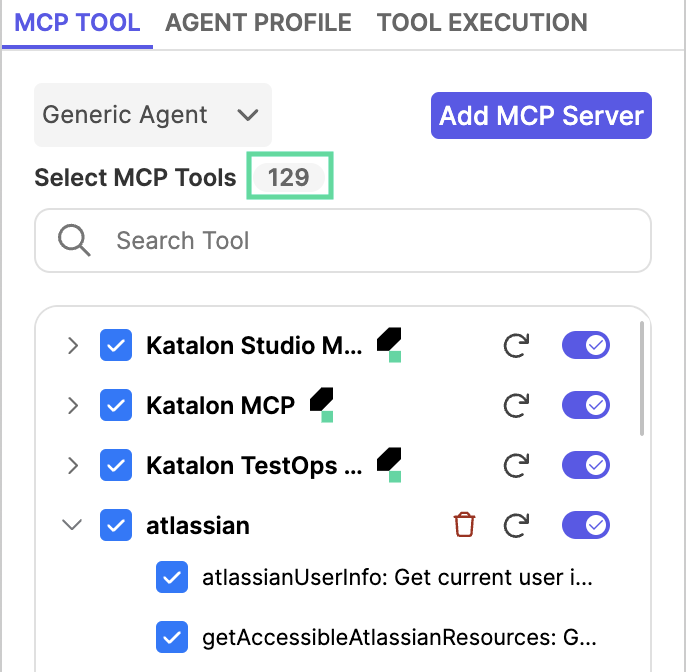Open the Generic Agent dropdown

click(153, 115)
